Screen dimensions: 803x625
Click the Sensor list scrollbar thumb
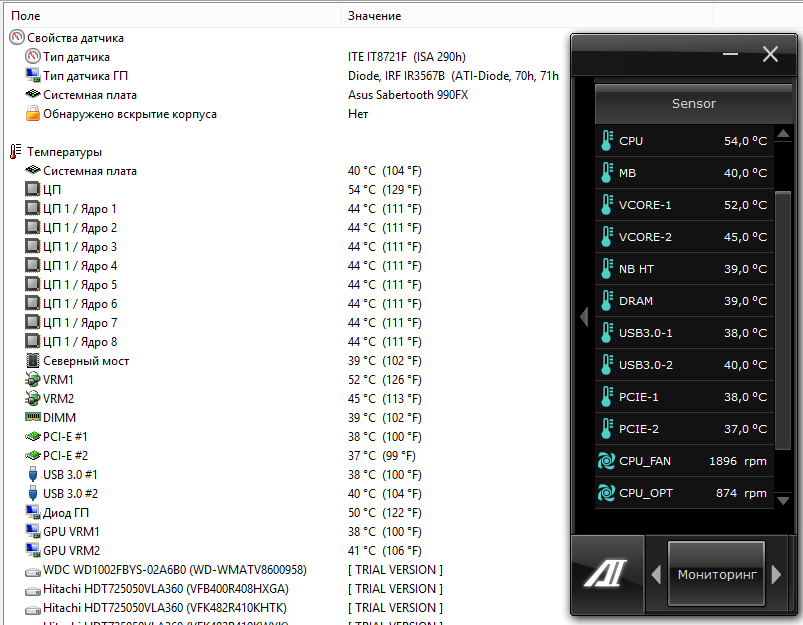[x=783, y=320]
